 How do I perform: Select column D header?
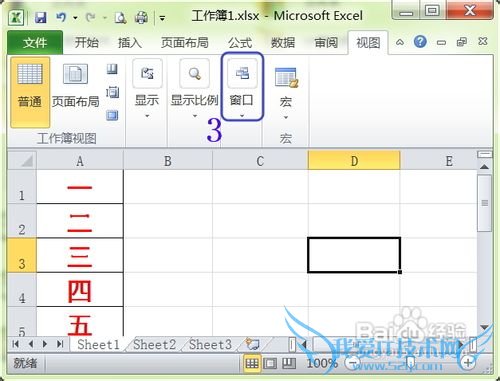(x=354, y=161)
